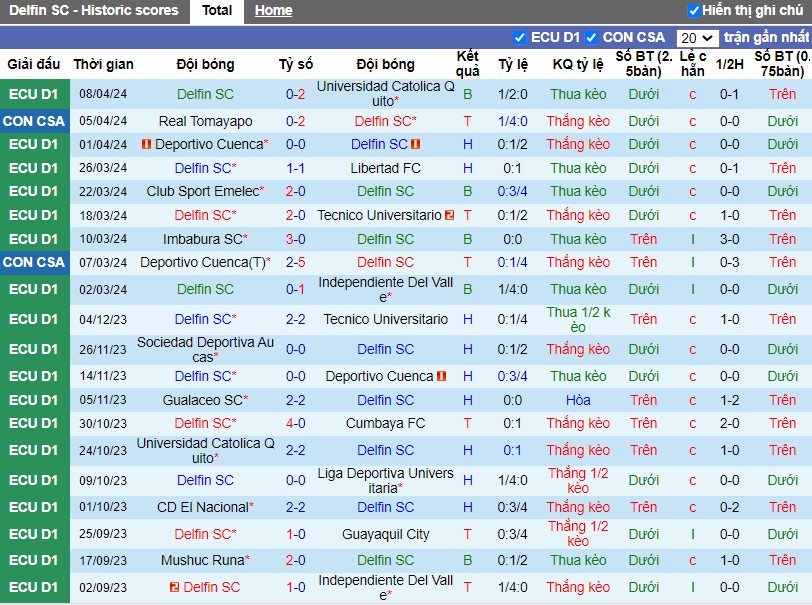Click the red card icon beside Deportivo Cuenca on 14/11/23
The image size is (812, 605).
[441, 376]
